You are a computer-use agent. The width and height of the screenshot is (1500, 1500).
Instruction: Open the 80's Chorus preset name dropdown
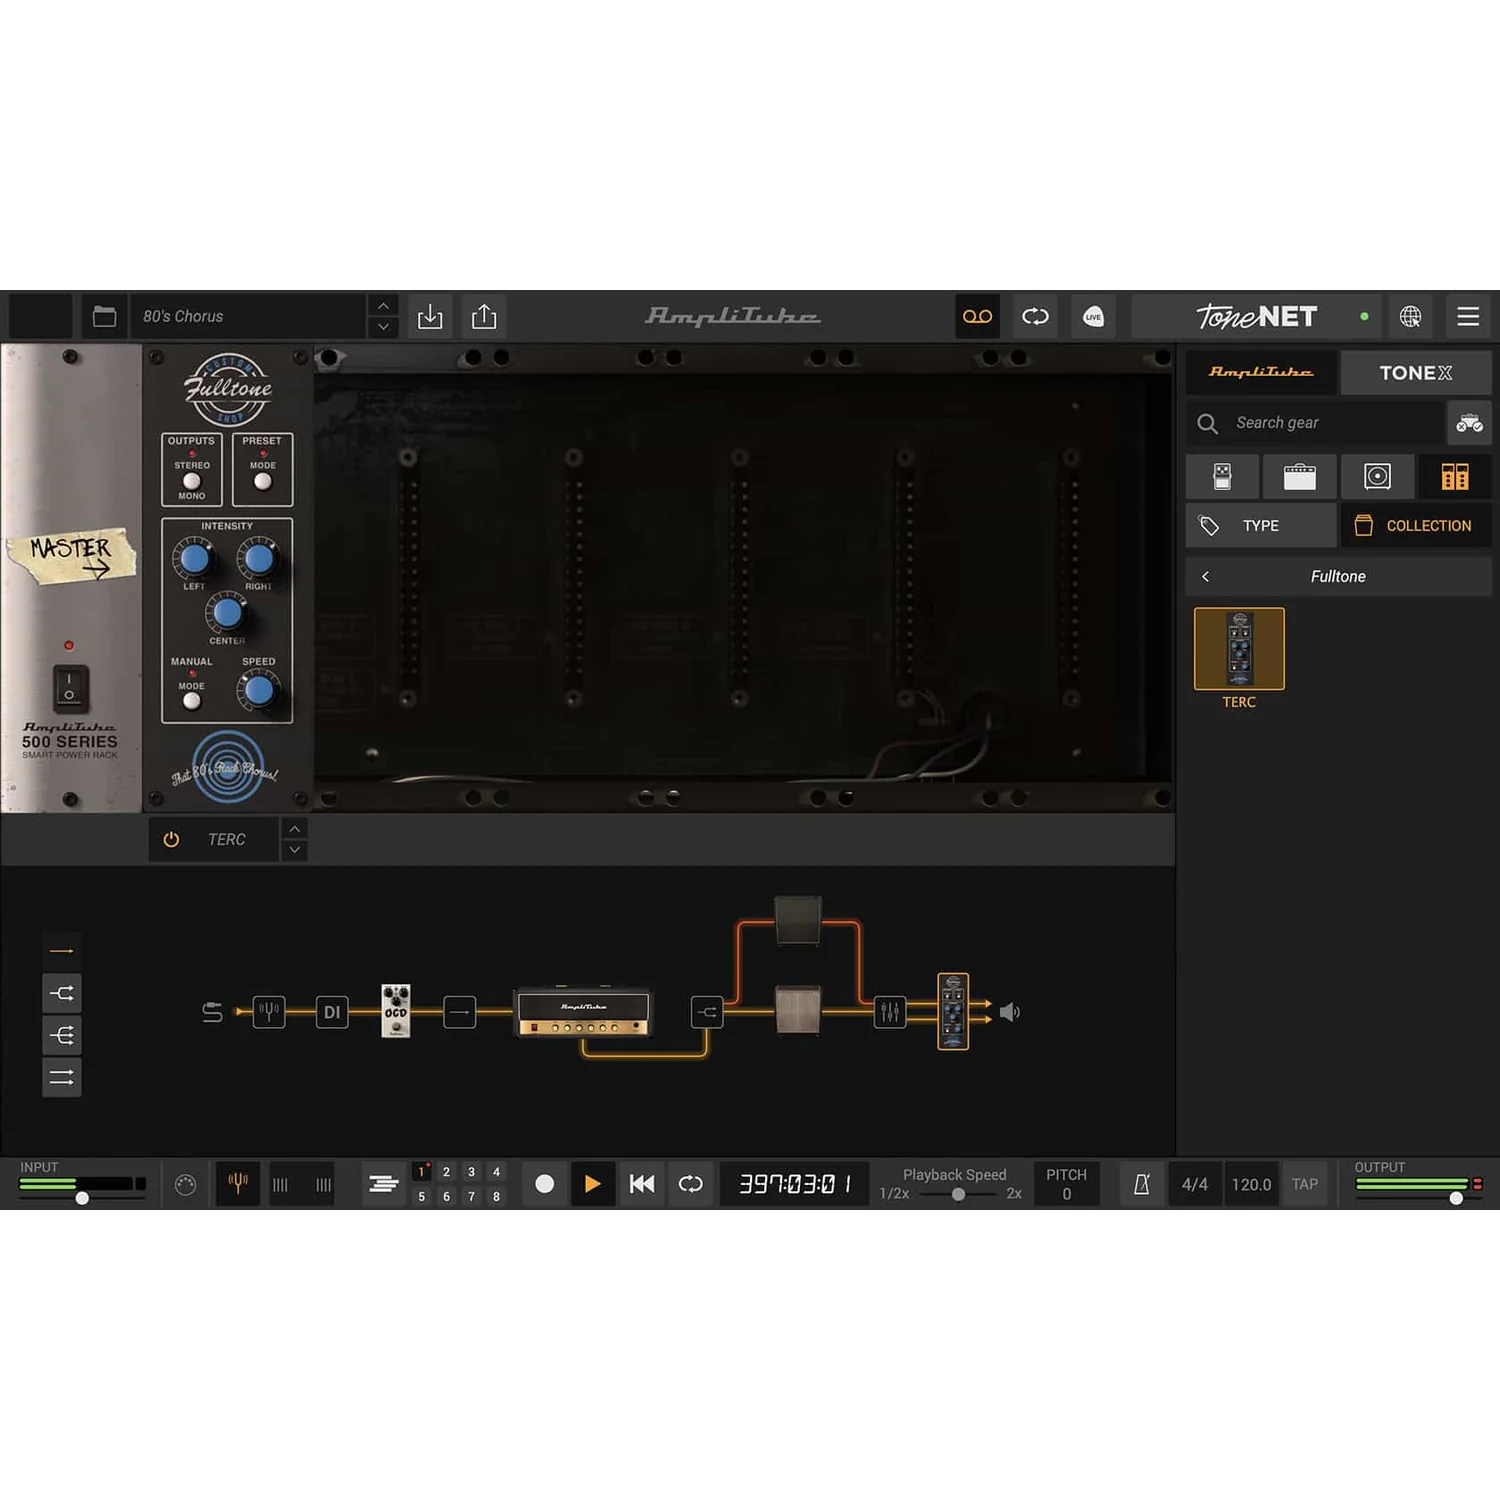249,316
